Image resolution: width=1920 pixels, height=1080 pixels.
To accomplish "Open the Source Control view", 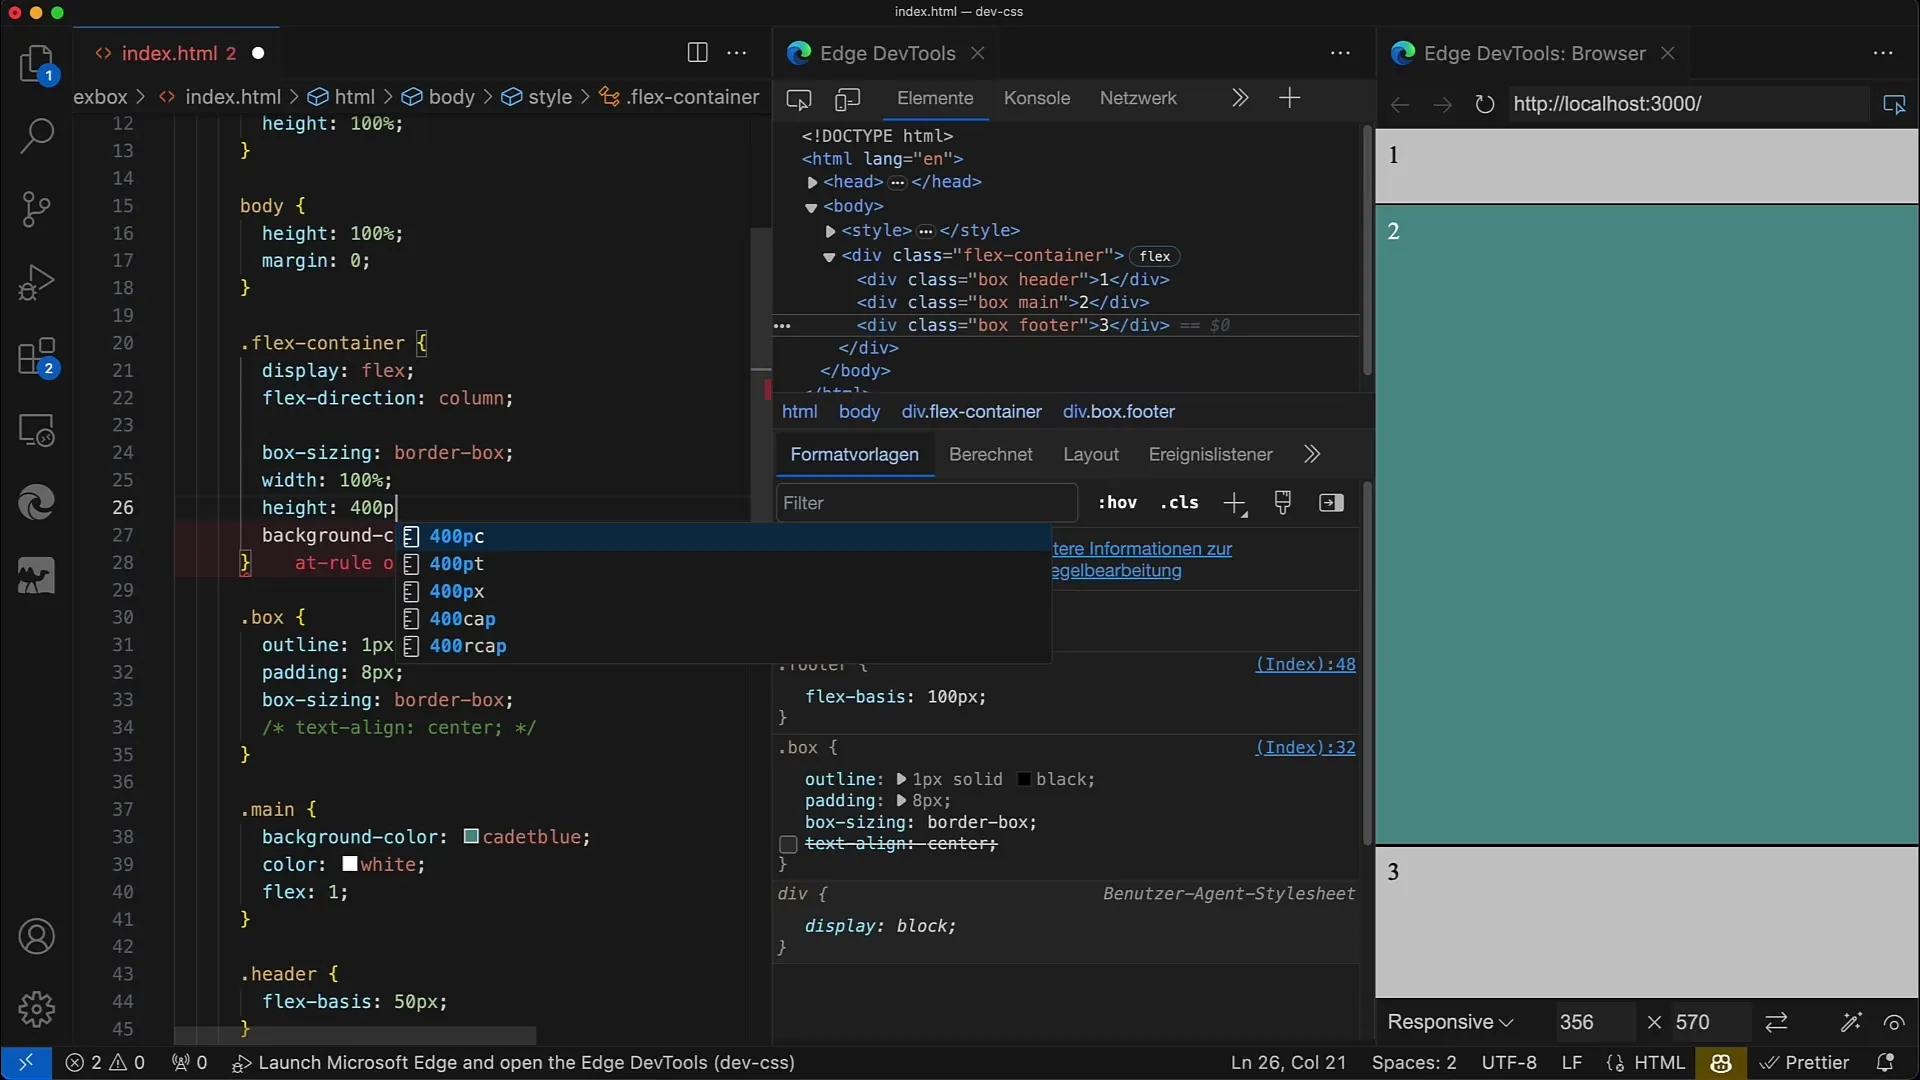I will coord(37,209).
